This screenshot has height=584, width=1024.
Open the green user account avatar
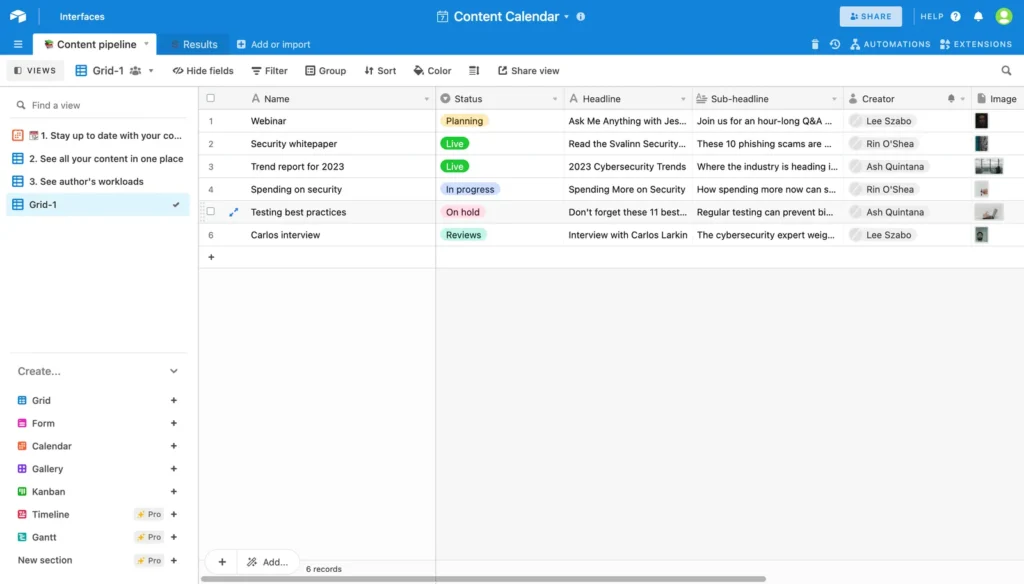(1003, 15)
